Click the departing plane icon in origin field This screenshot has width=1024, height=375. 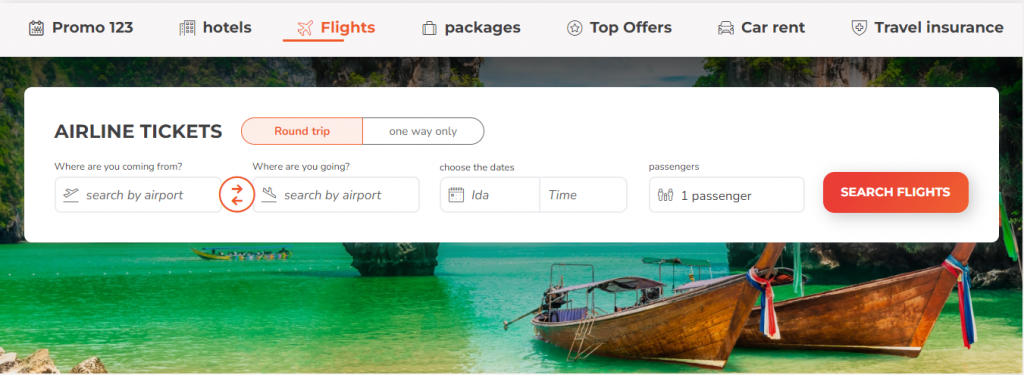[71, 194]
